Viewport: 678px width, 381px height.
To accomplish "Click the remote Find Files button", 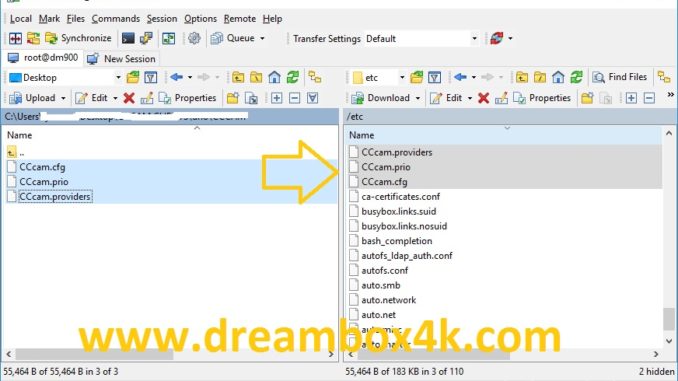I will tap(620, 77).
